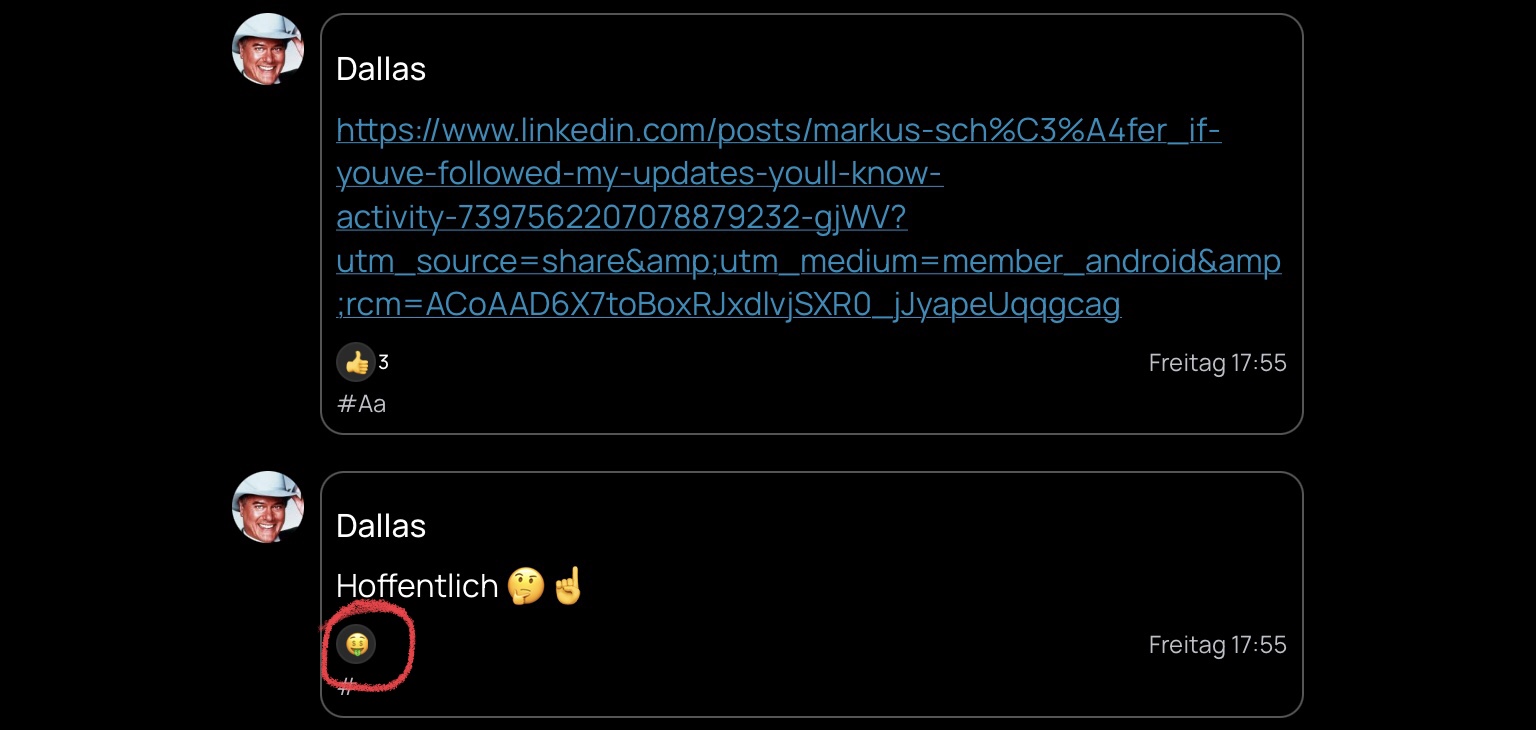Toggle the money-mouth face reaction
1536x730 pixels.
tap(356, 645)
